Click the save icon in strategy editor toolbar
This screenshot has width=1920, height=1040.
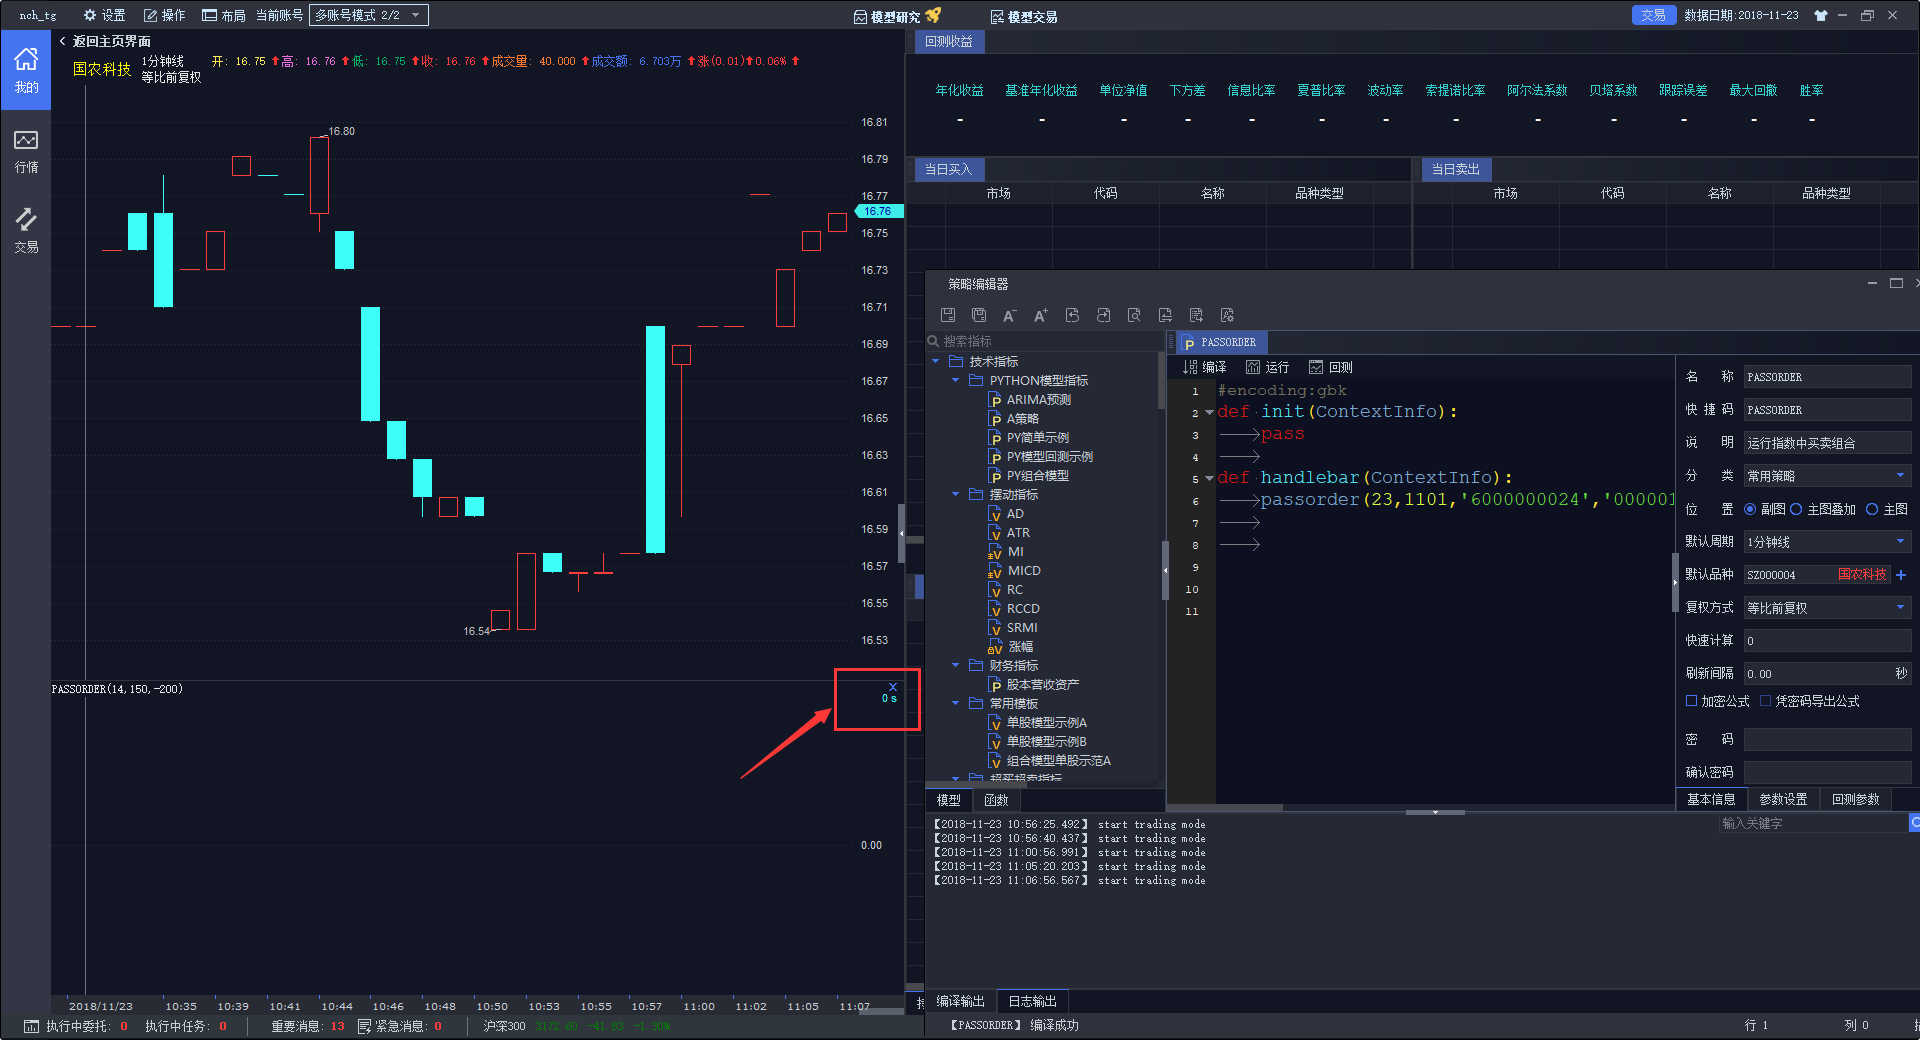948,315
